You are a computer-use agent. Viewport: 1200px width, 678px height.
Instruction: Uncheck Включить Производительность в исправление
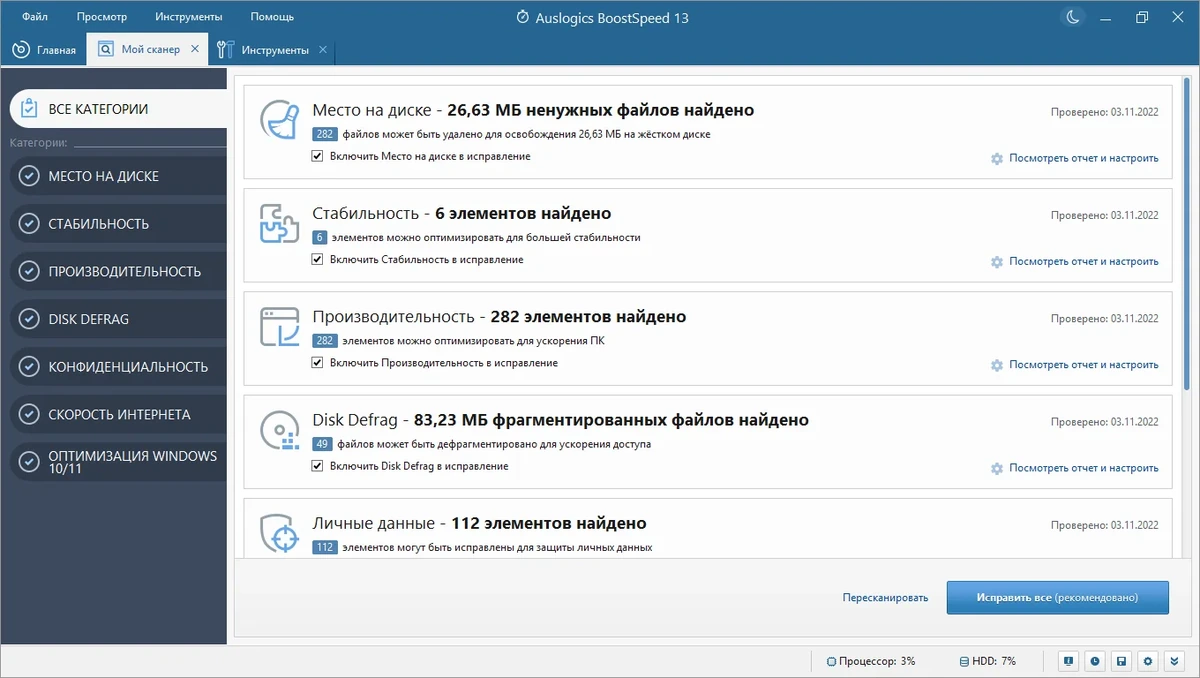pyautogui.click(x=317, y=363)
